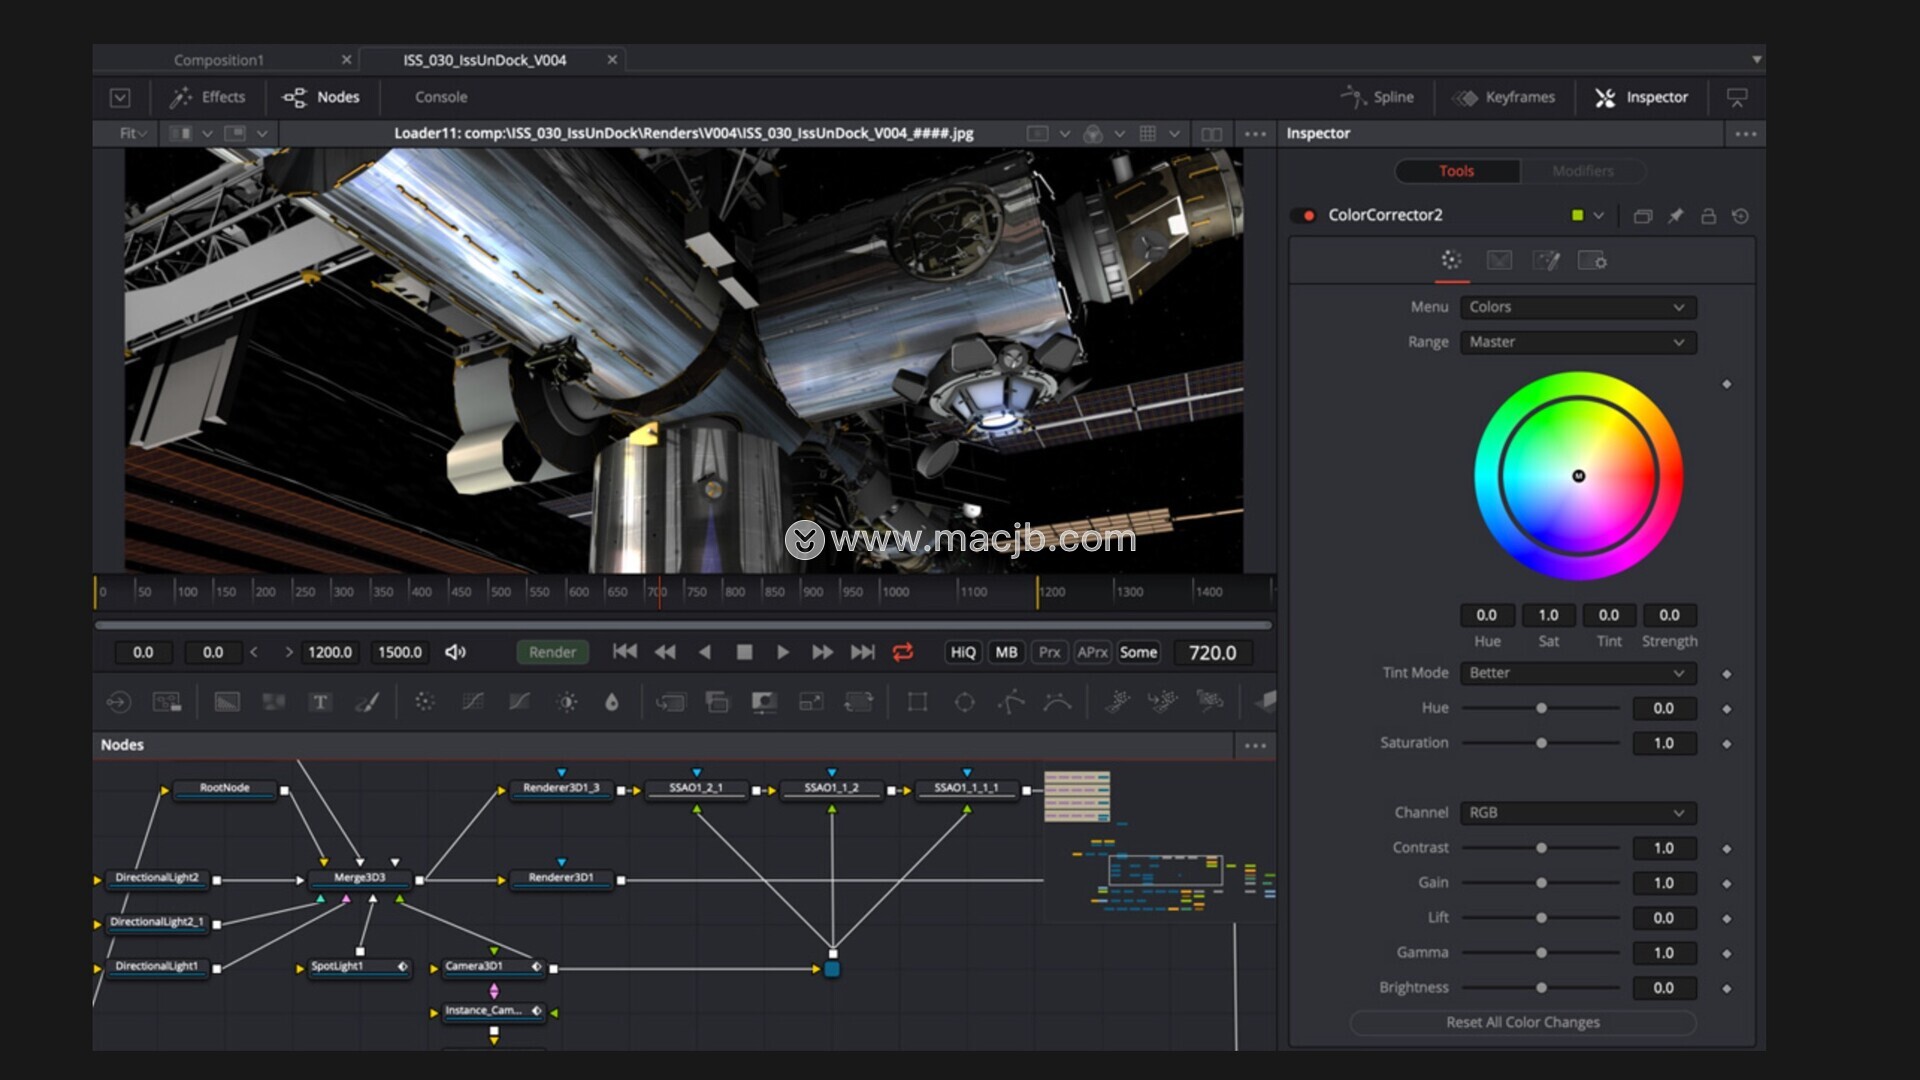Open the Range Master dropdown
1920x1080 pixels.
[x=1577, y=342]
